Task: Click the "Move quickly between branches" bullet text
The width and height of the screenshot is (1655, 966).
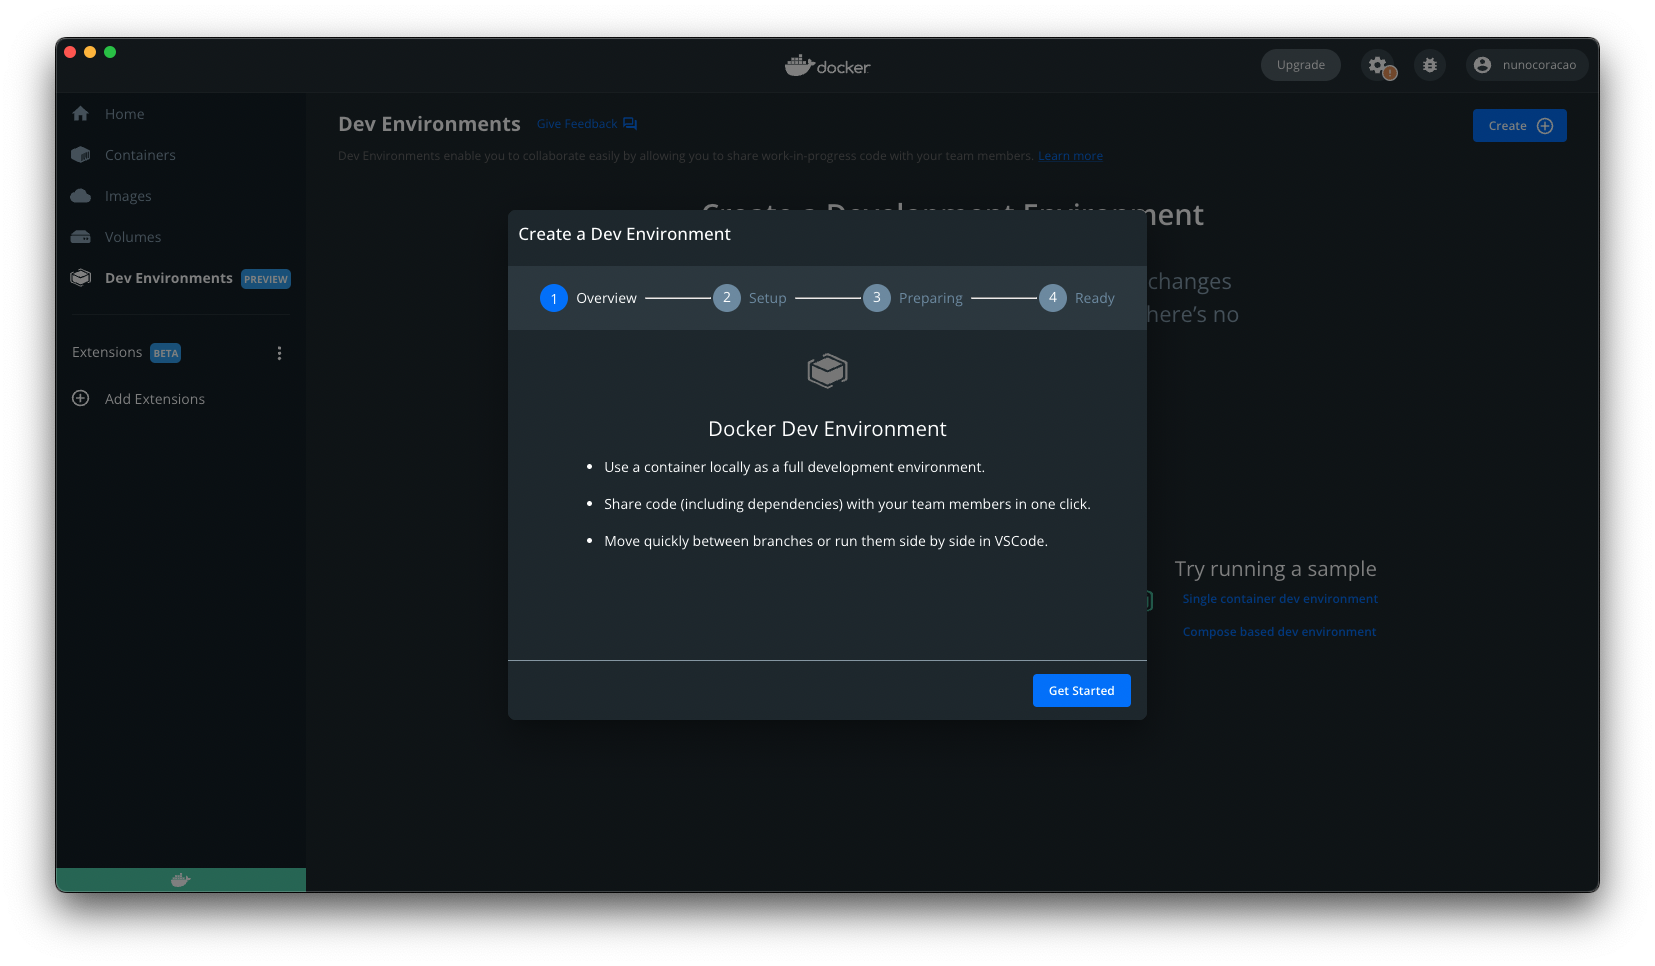Action: [x=826, y=541]
